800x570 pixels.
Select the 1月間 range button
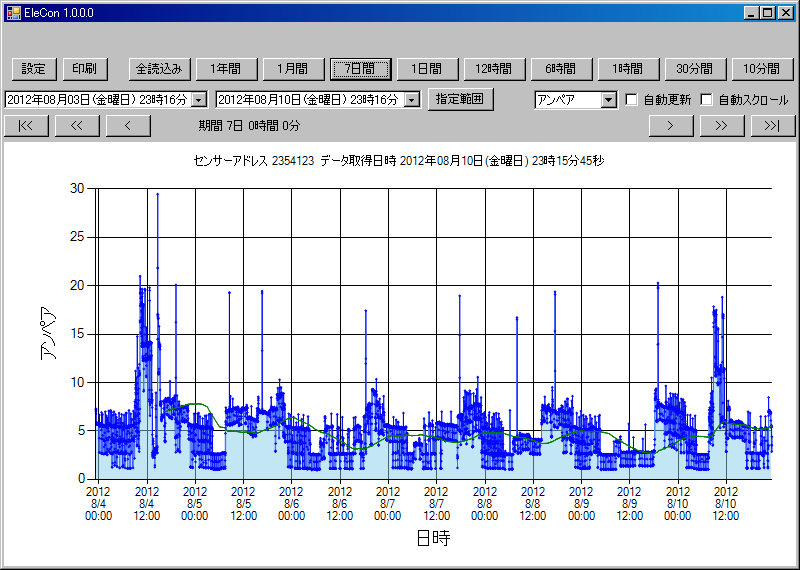(x=293, y=69)
